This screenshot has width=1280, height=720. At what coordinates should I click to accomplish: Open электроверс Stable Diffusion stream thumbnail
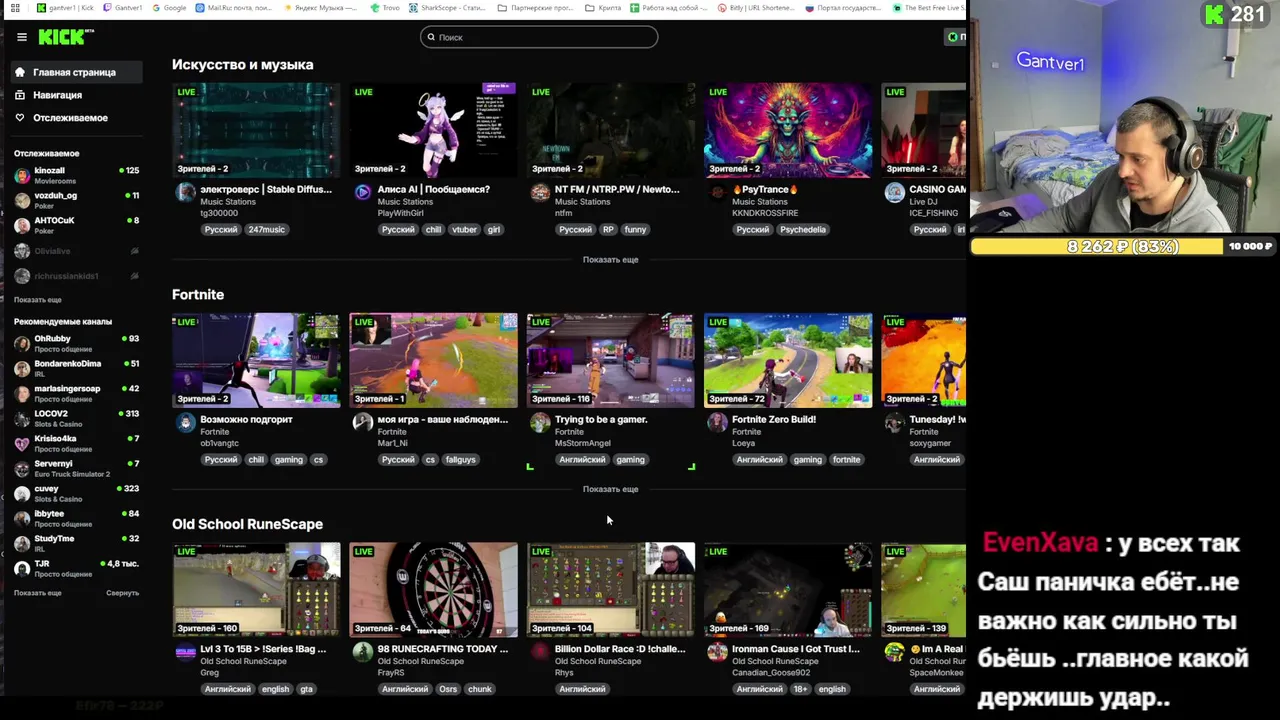point(256,130)
